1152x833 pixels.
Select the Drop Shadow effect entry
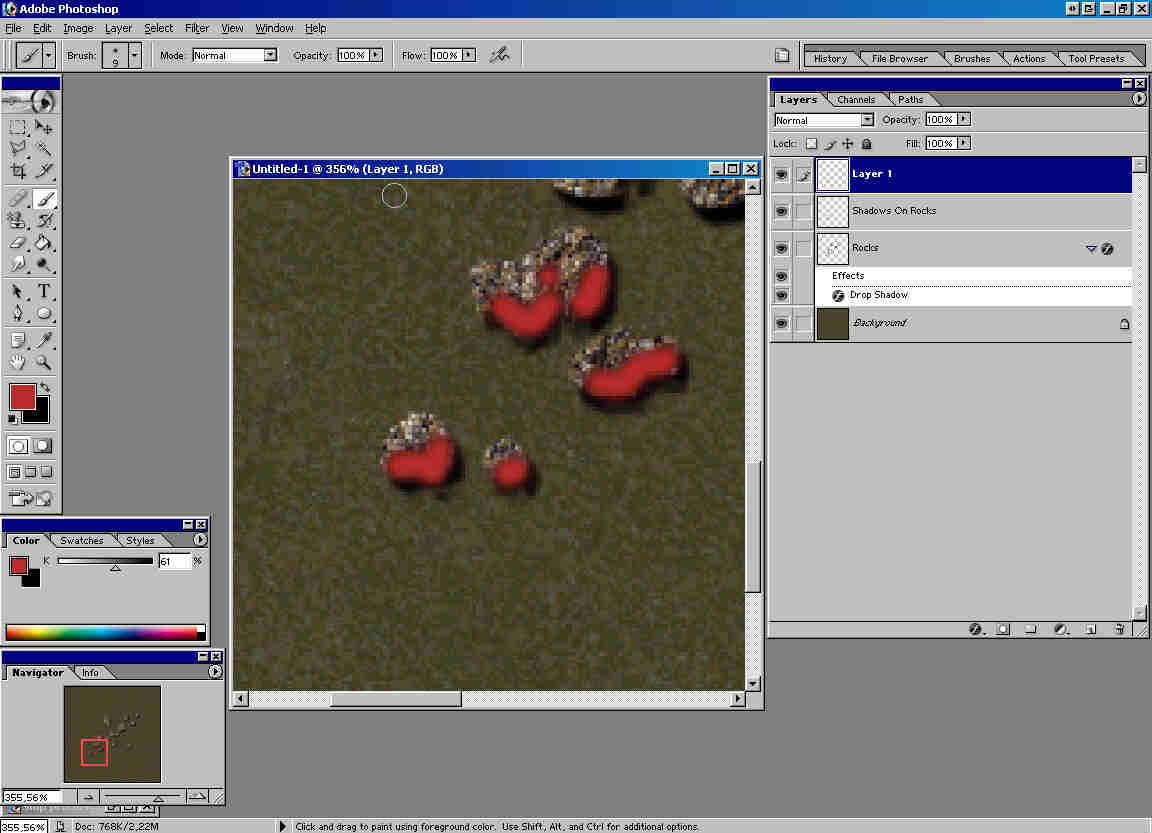(x=878, y=295)
